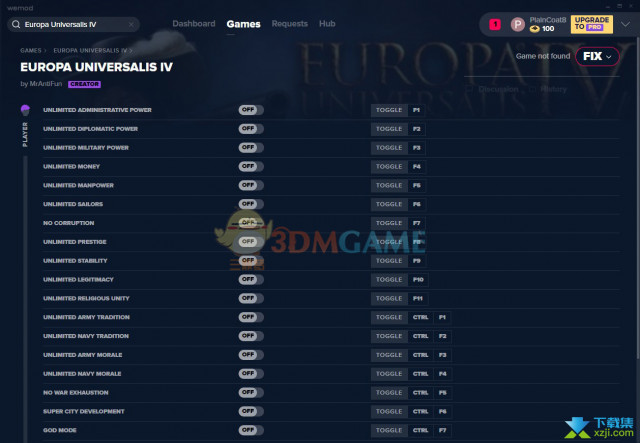Click Toggle button for Unlimited Money
Image resolution: width=640 pixels, height=443 pixels.
[389, 167]
